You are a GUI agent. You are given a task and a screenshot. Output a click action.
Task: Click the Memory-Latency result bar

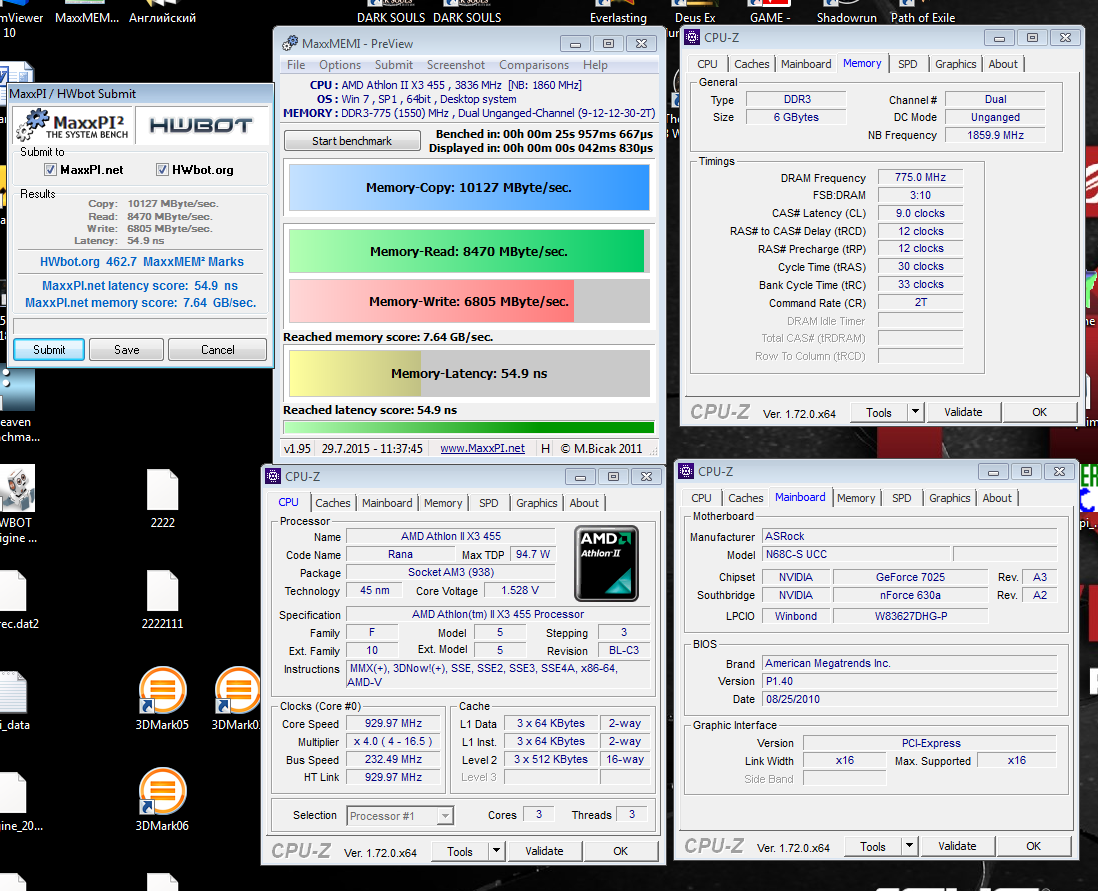pyautogui.click(x=469, y=373)
